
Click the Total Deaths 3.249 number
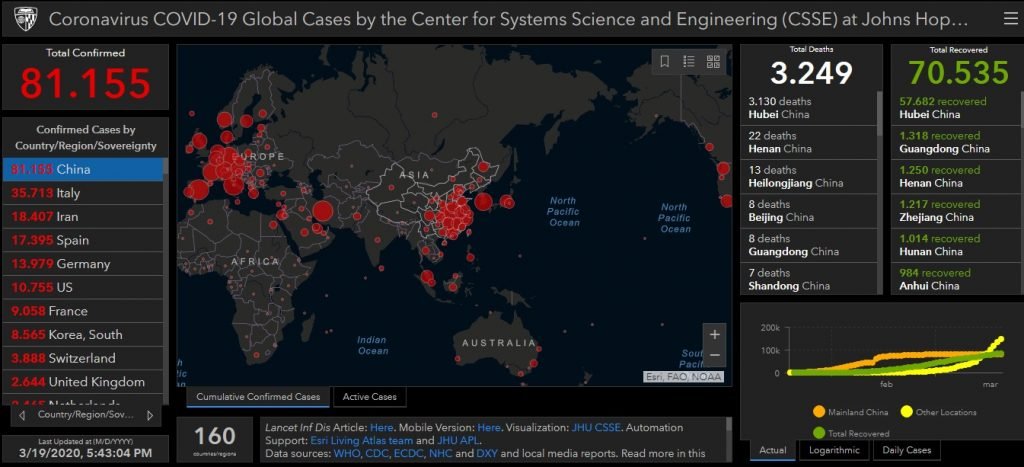[811, 72]
